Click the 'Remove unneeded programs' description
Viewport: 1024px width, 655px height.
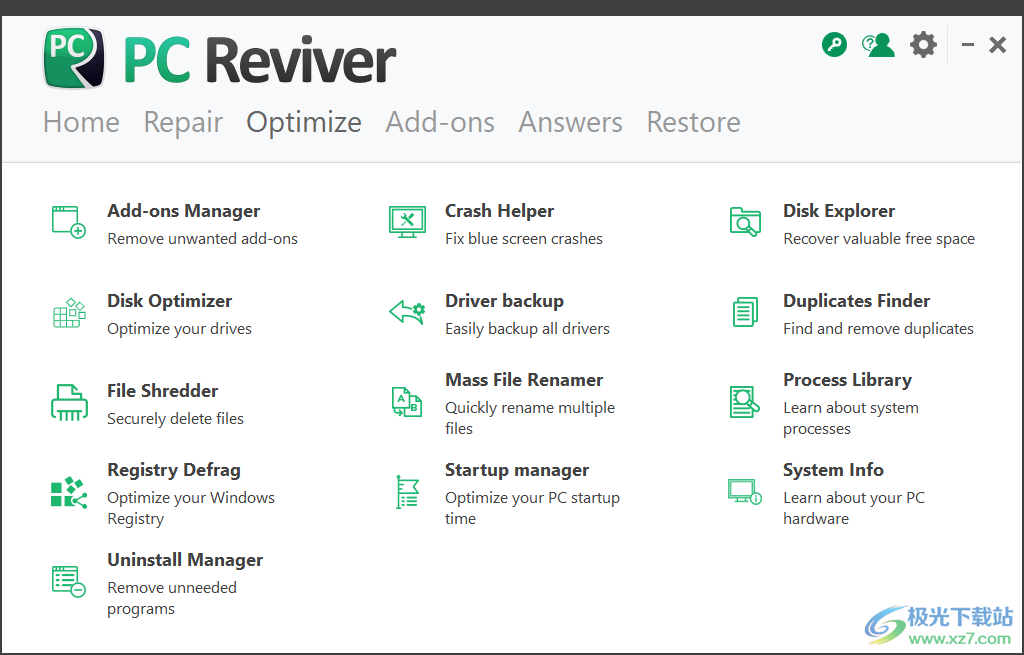[172, 598]
